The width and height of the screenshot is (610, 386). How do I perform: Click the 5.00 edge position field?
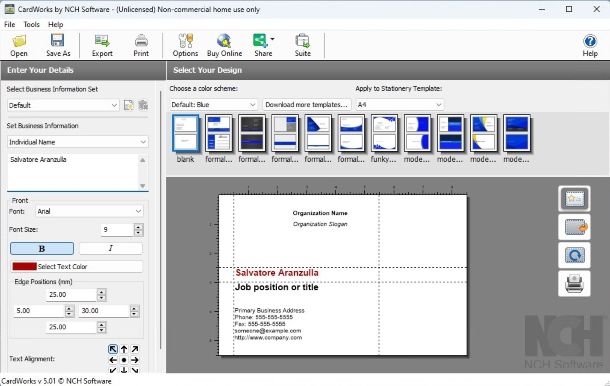(x=39, y=311)
